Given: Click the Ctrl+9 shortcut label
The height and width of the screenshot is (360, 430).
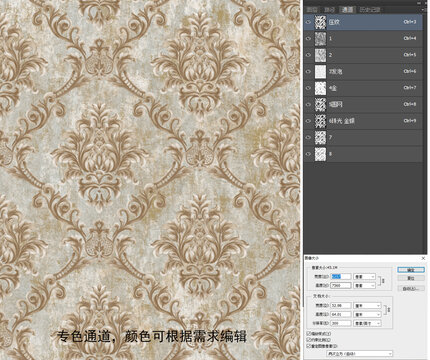Looking at the screenshot, I should pyautogui.click(x=410, y=121).
